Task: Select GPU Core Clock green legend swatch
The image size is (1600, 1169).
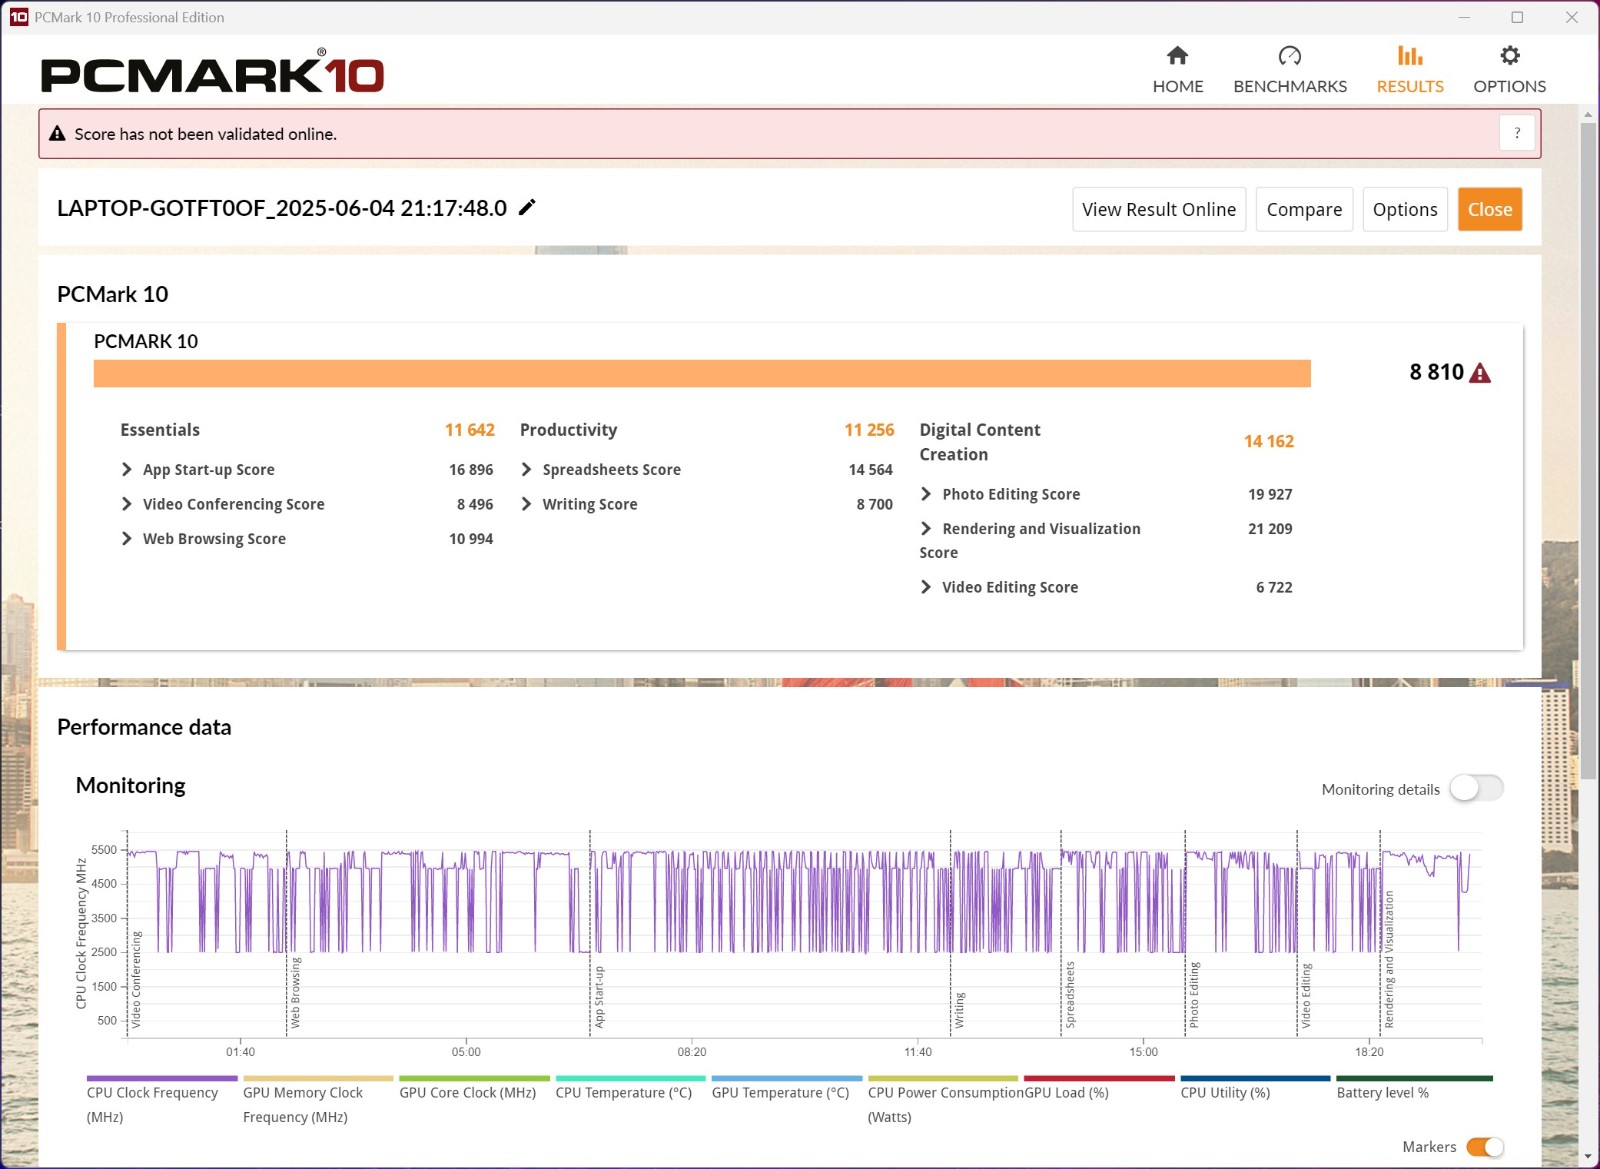Action: [x=474, y=1078]
